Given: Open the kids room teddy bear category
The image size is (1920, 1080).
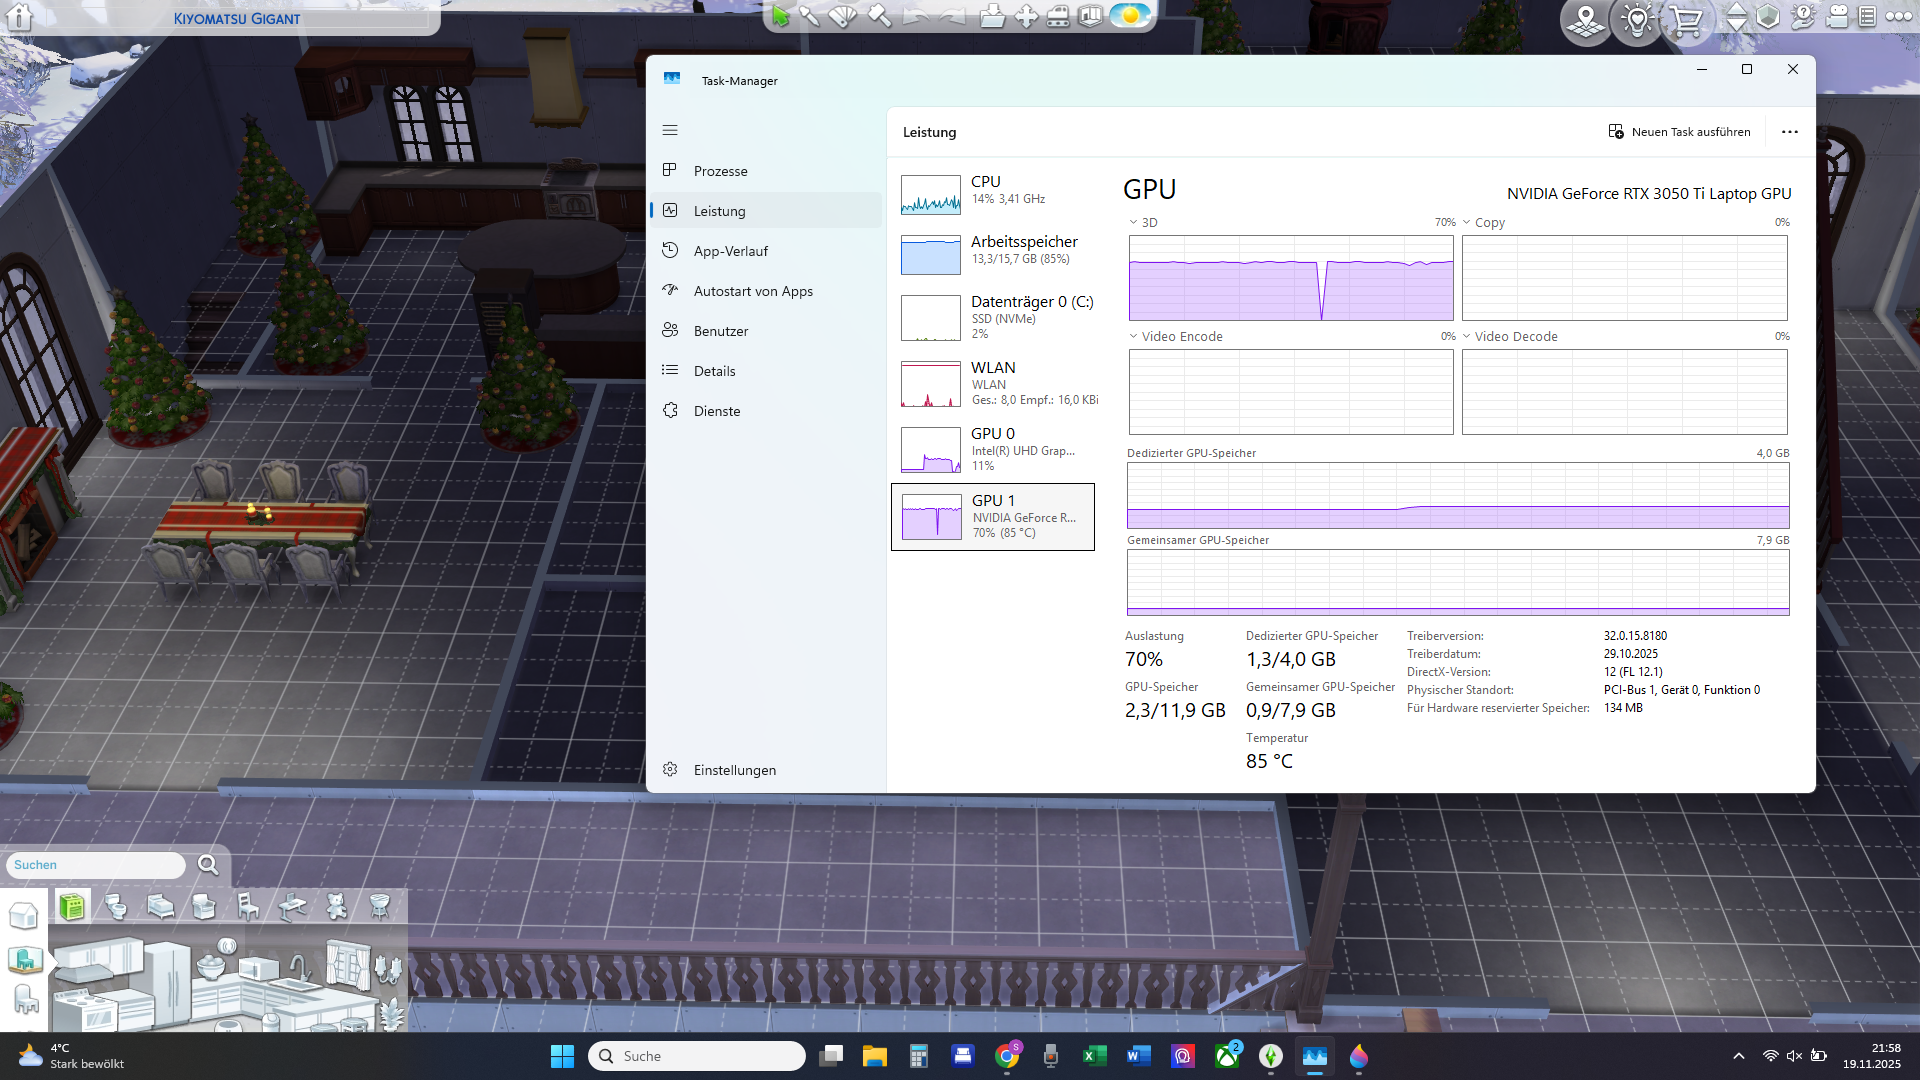Looking at the screenshot, I should click(x=337, y=906).
